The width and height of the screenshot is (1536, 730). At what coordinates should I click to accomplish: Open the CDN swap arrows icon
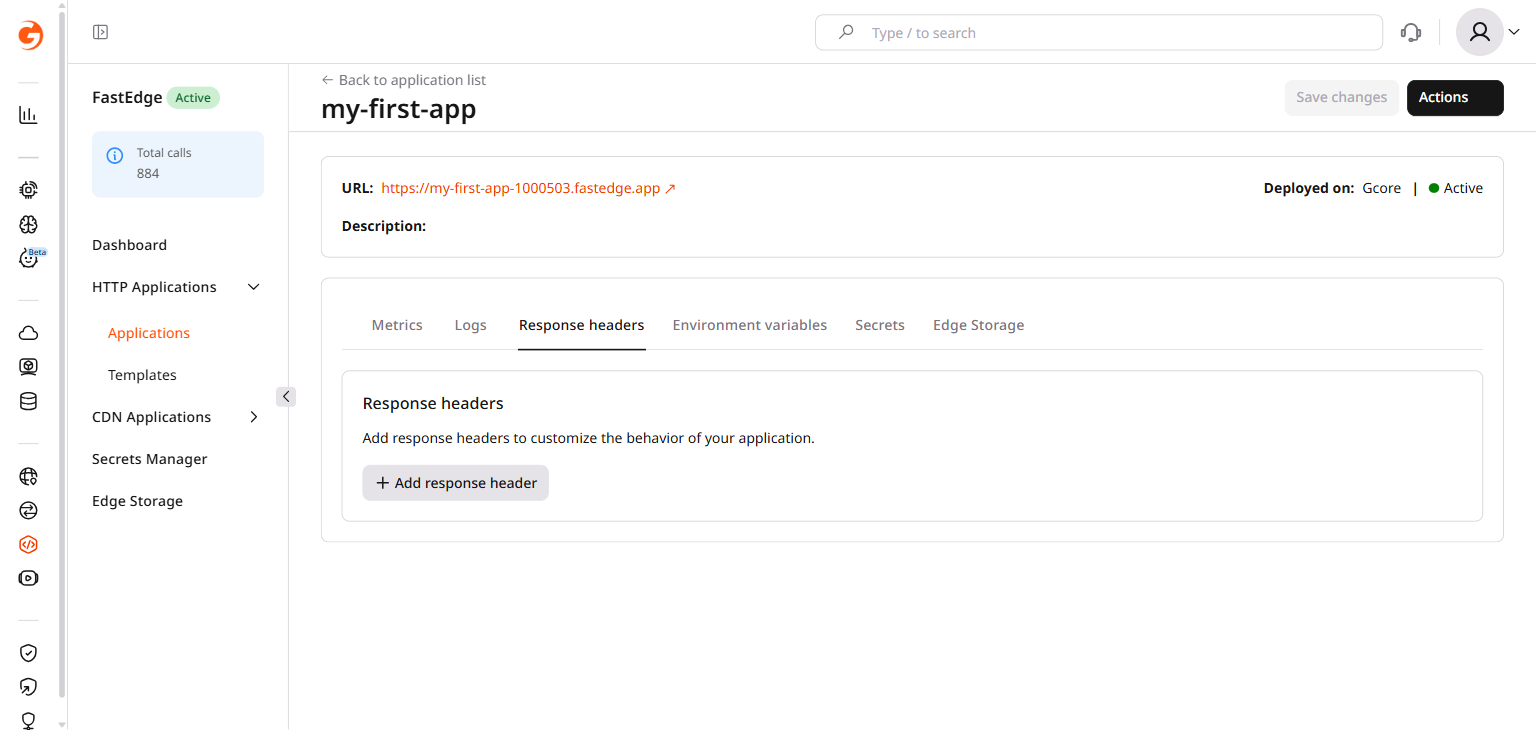(x=28, y=511)
